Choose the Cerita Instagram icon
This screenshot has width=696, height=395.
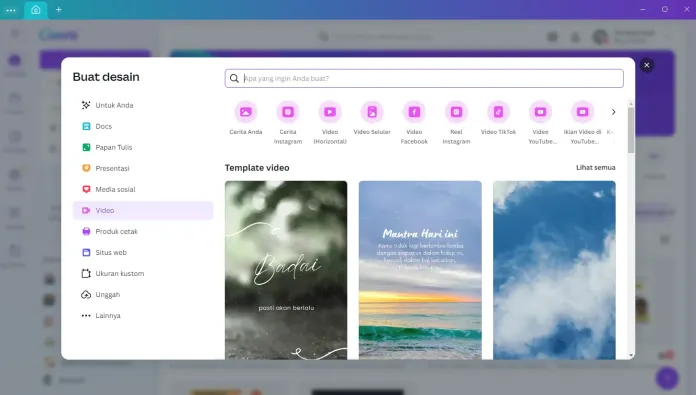click(288, 112)
